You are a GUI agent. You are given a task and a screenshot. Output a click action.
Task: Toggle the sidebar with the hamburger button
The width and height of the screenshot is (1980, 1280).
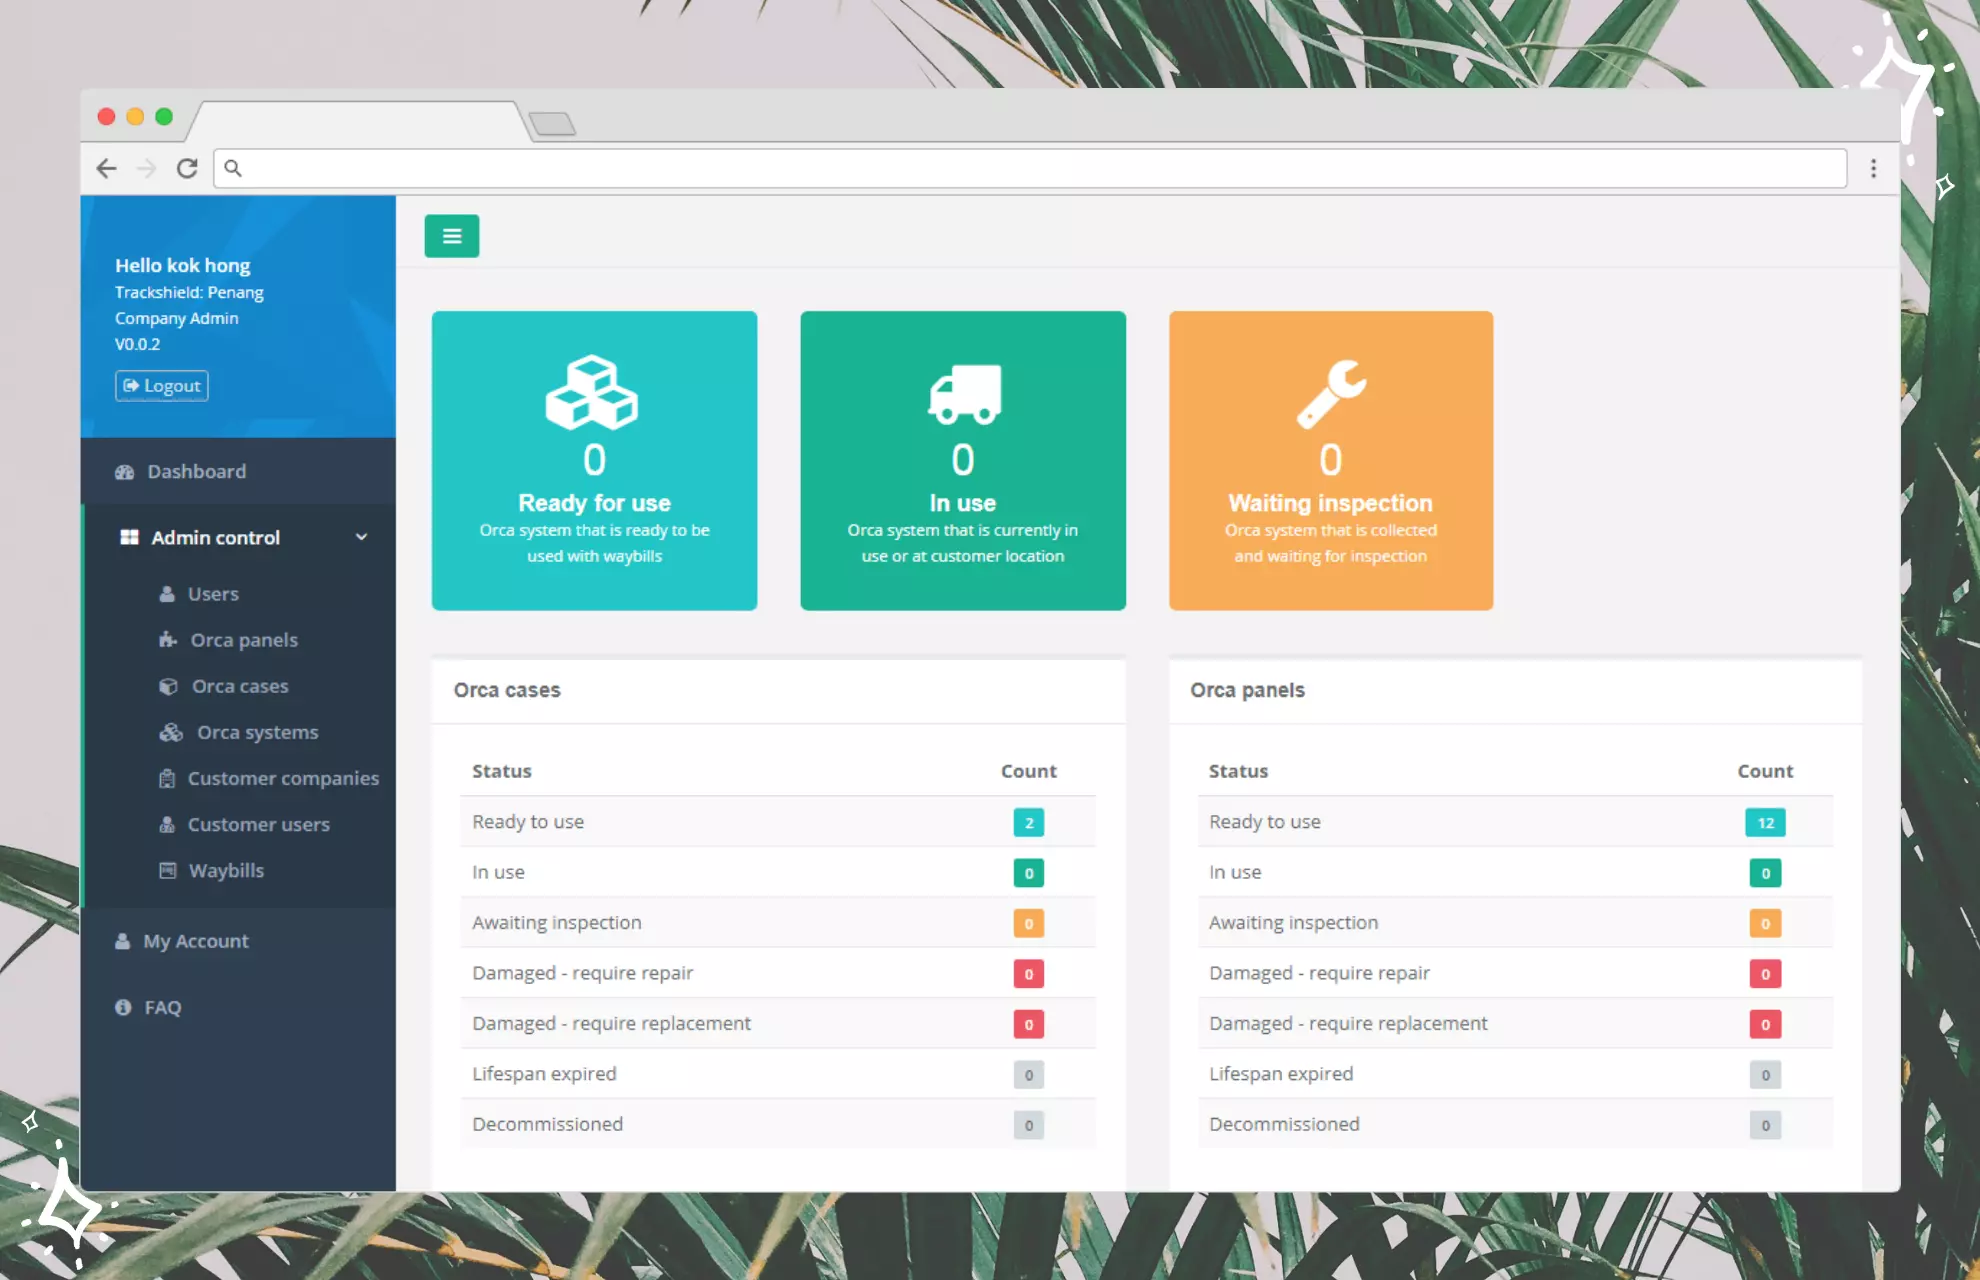point(451,235)
